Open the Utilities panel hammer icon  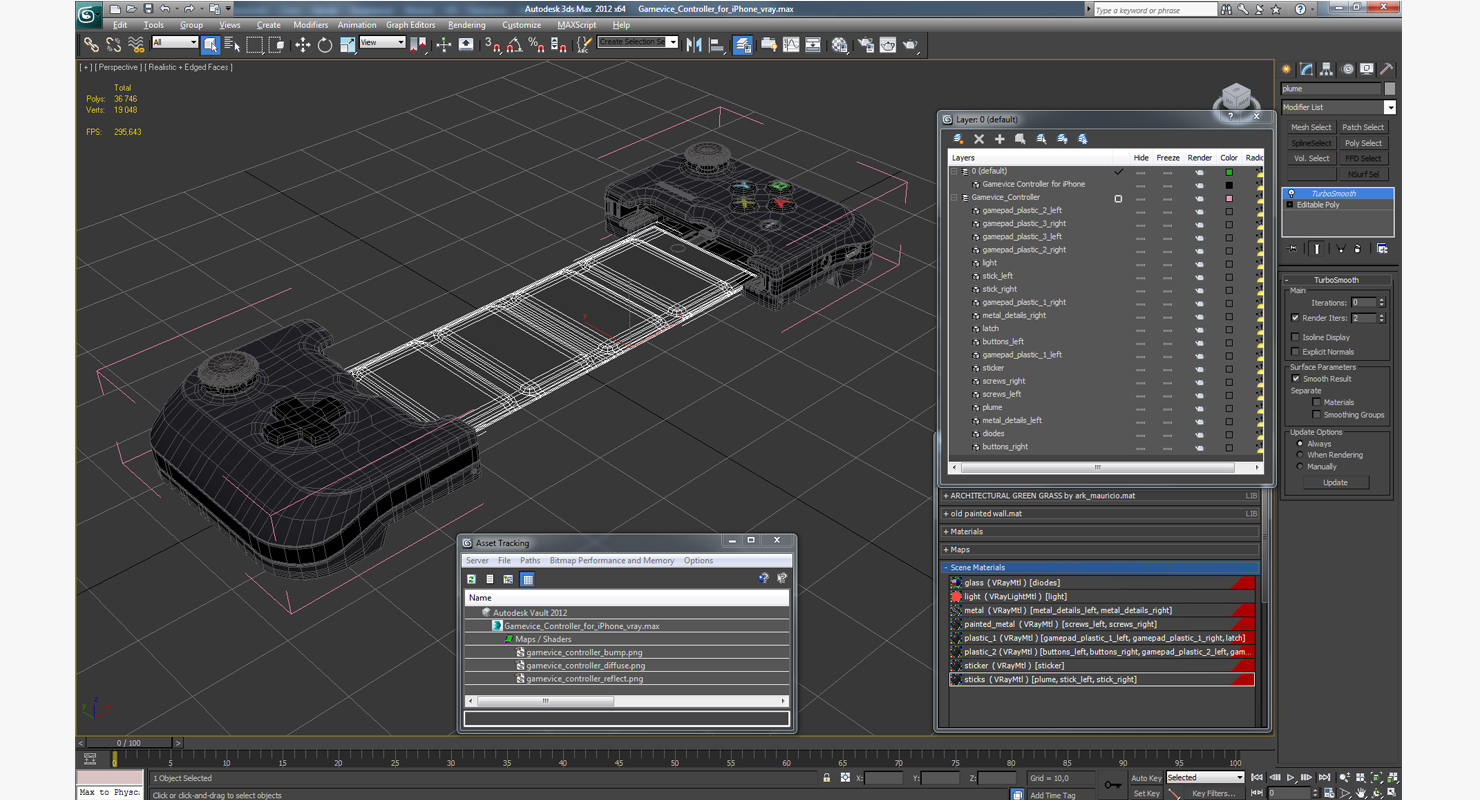[1386, 69]
